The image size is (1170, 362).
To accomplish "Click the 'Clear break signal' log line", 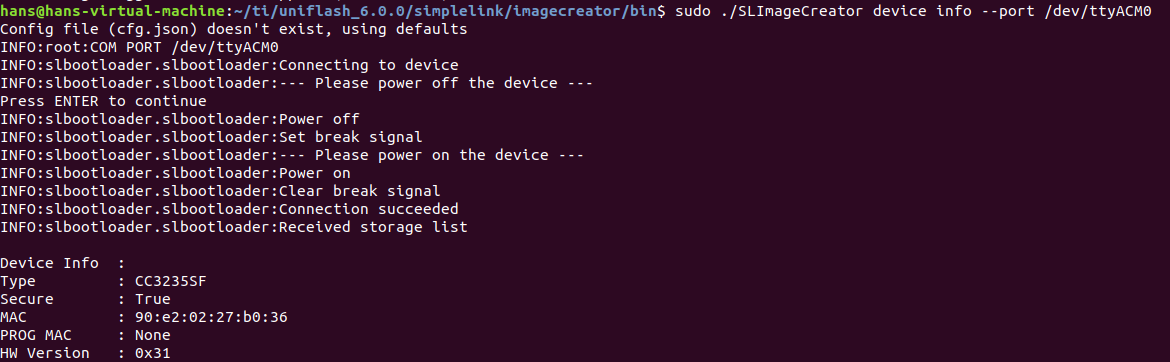I will (x=220, y=191).
